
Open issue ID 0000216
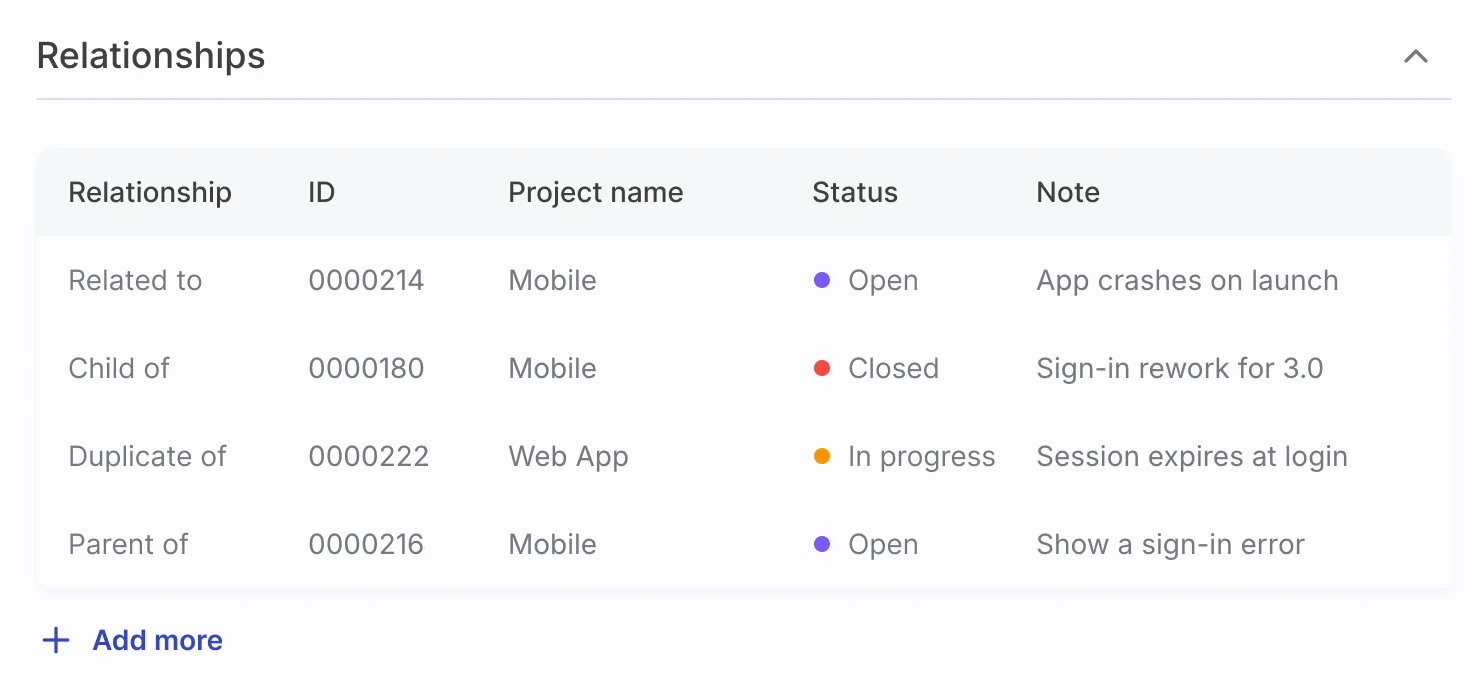(x=366, y=545)
